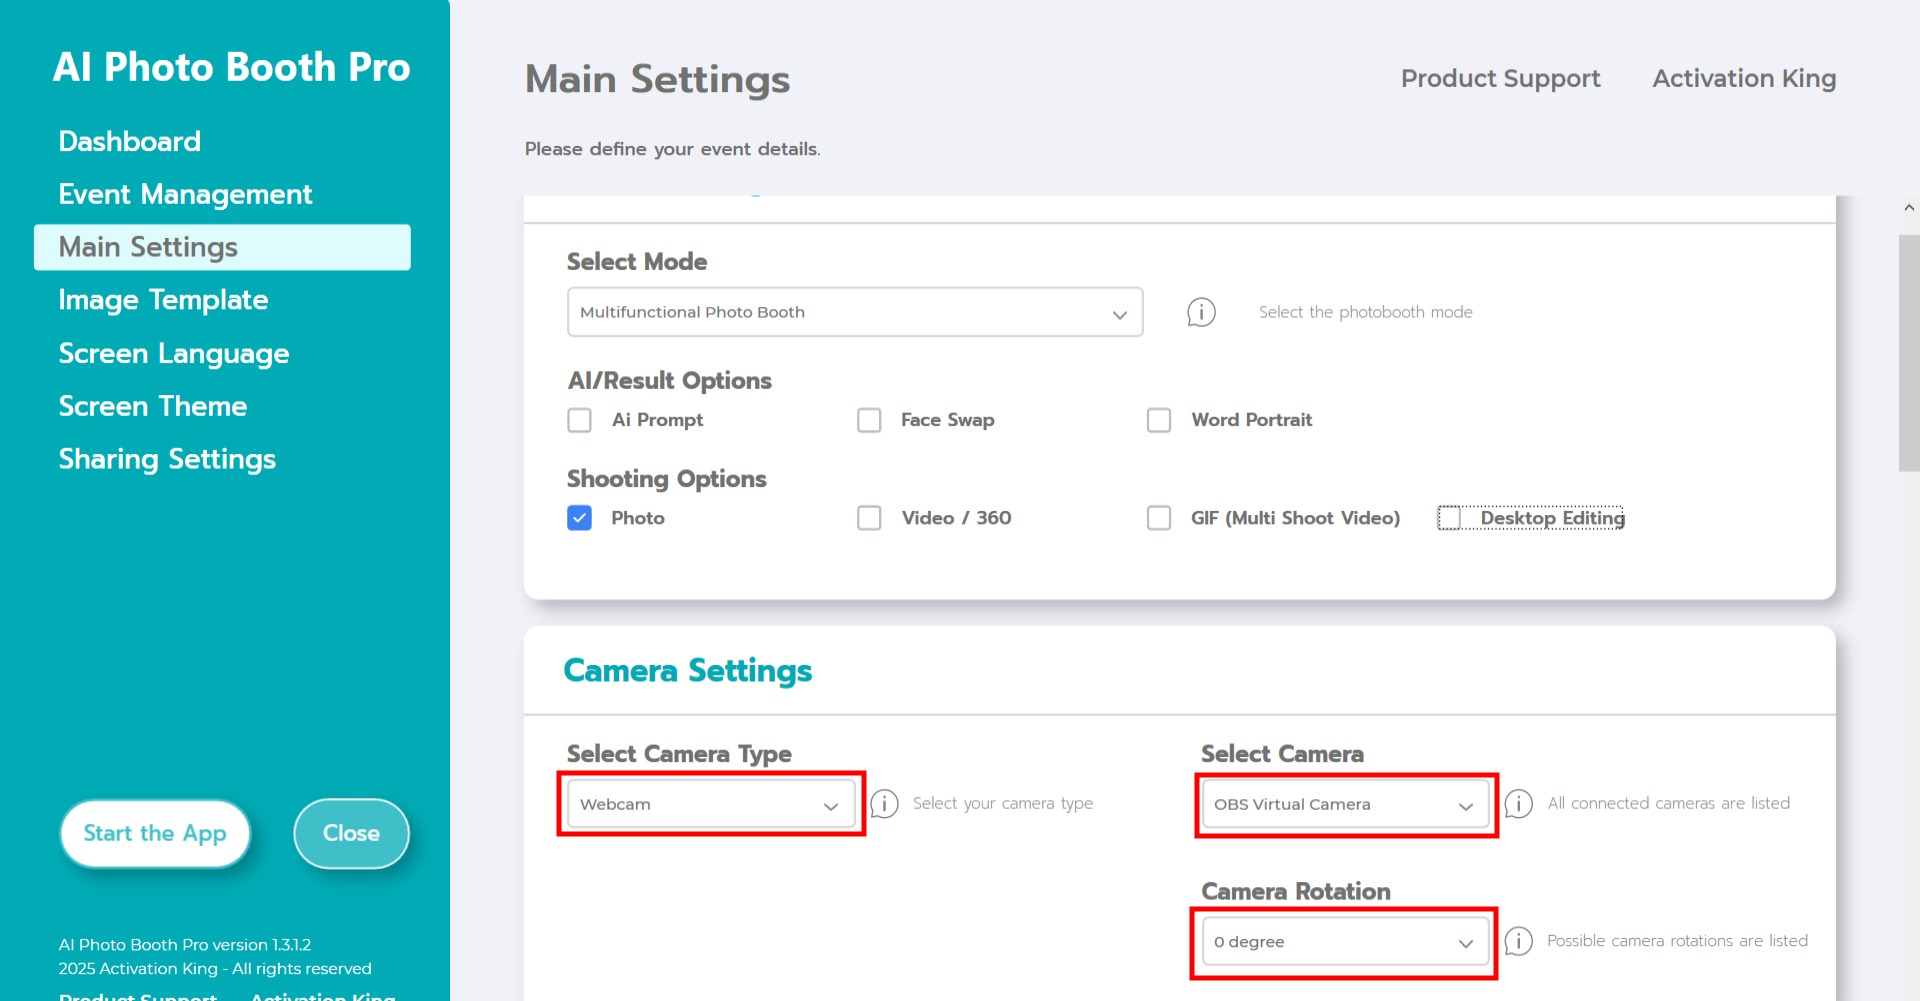Expand the Camera Rotation 0 degree dropdown
The width and height of the screenshot is (1920, 1001).
[x=1345, y=942]
